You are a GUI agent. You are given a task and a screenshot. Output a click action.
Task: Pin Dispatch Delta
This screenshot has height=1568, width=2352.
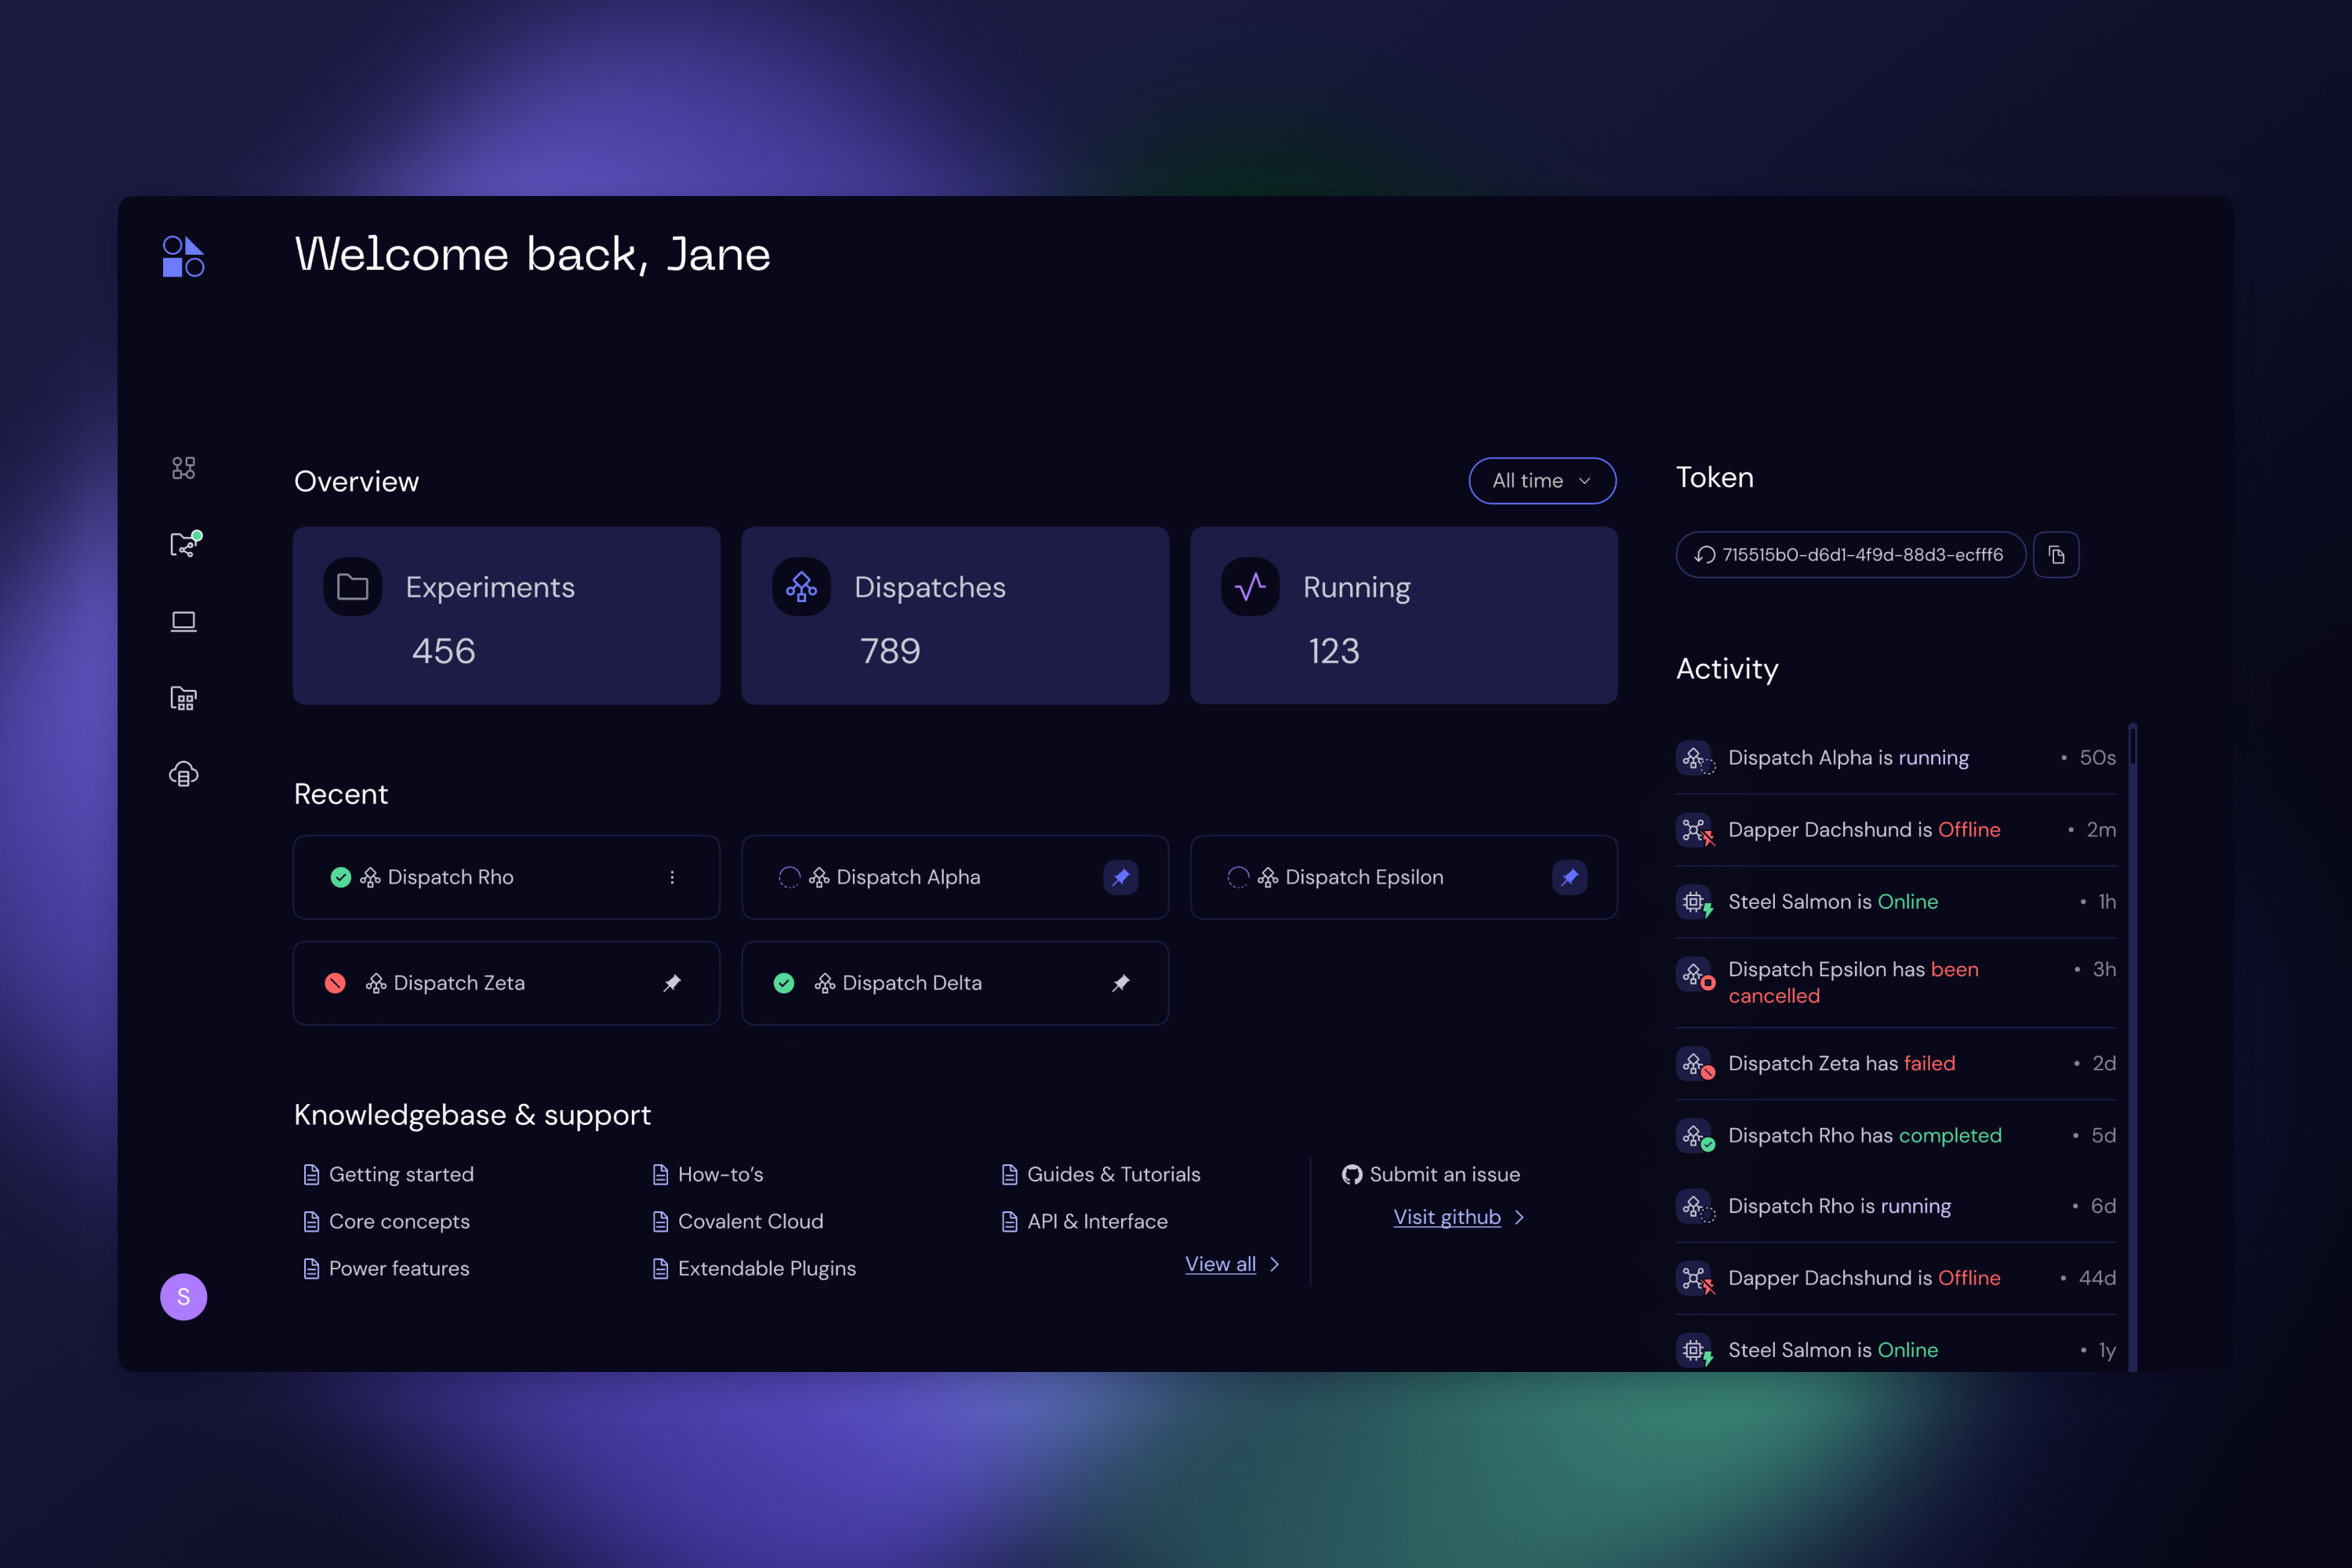[x=1121, y=983]
